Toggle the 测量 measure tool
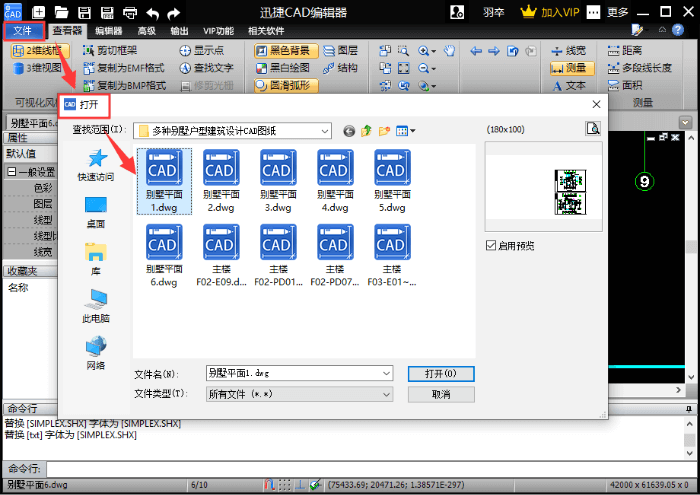This screenshot has width=700, height=495. point(572,68)
